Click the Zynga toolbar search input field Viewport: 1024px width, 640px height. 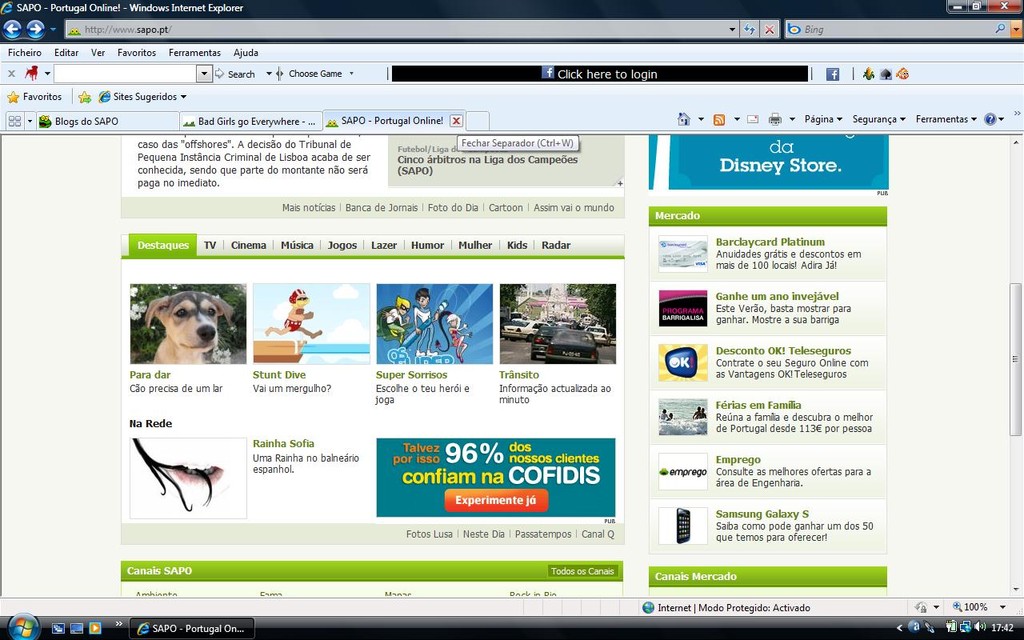pos(125,74)
